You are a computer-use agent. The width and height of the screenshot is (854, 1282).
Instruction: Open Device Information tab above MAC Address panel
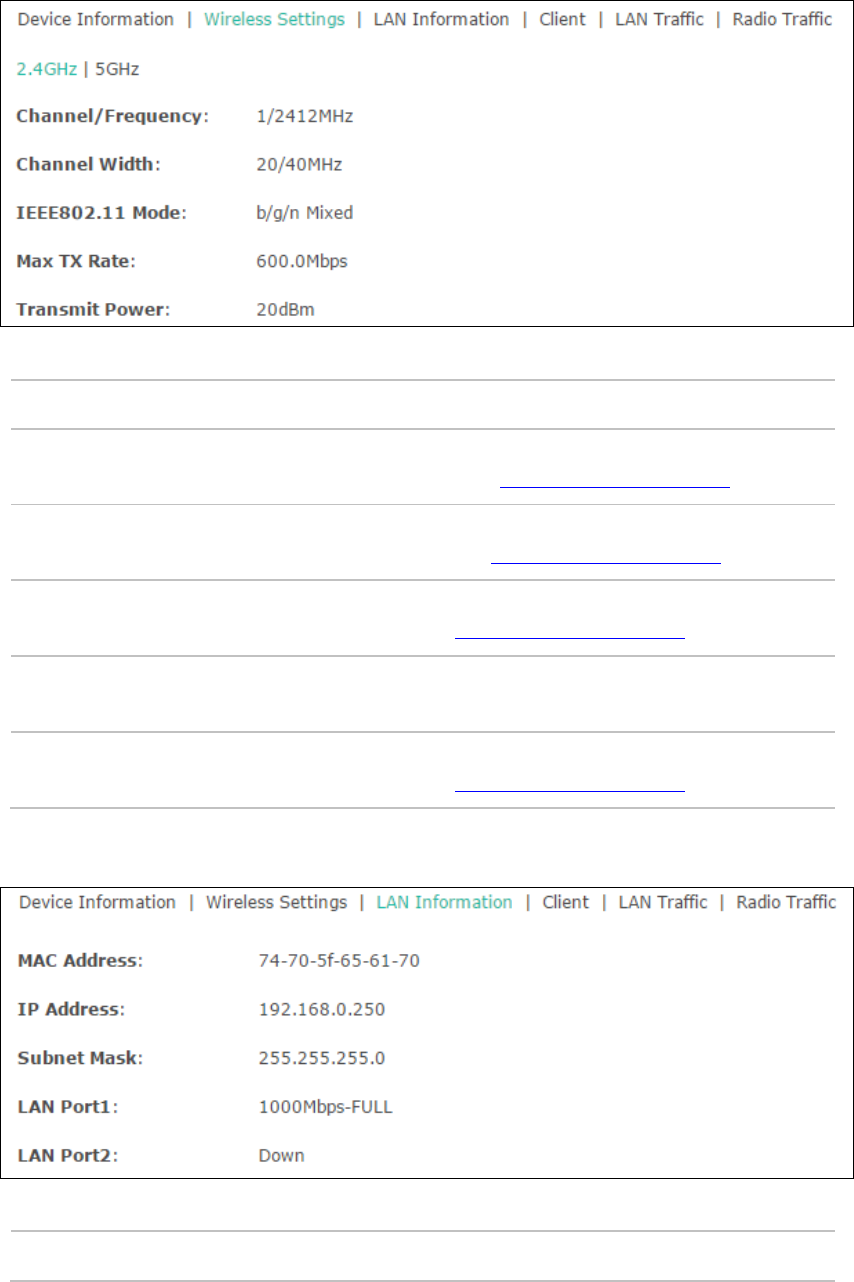(x=98, y=902)
